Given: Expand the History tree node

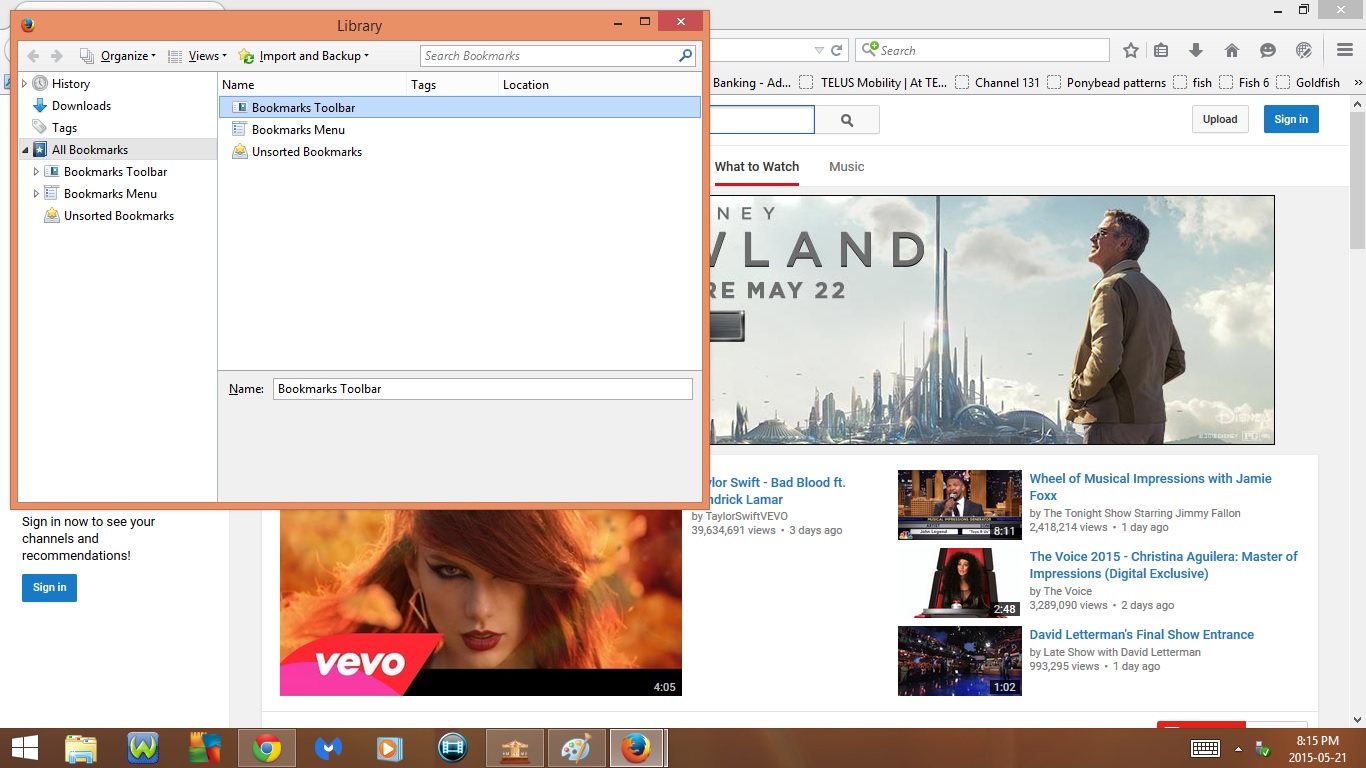Looking at the screenshot, I should point(25,84).
